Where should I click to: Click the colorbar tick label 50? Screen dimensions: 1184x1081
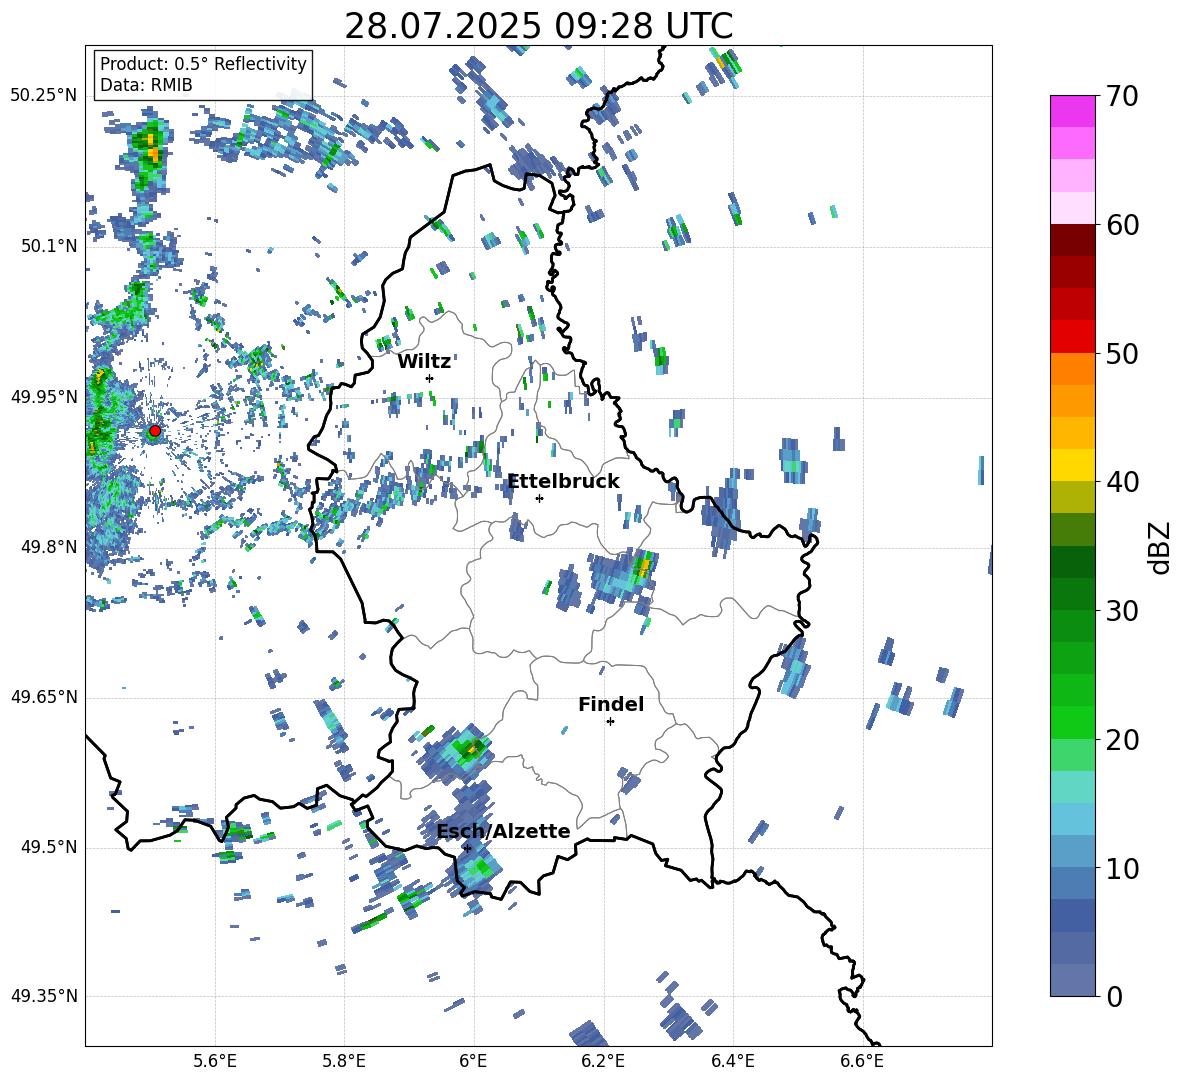pos(1122,354)
